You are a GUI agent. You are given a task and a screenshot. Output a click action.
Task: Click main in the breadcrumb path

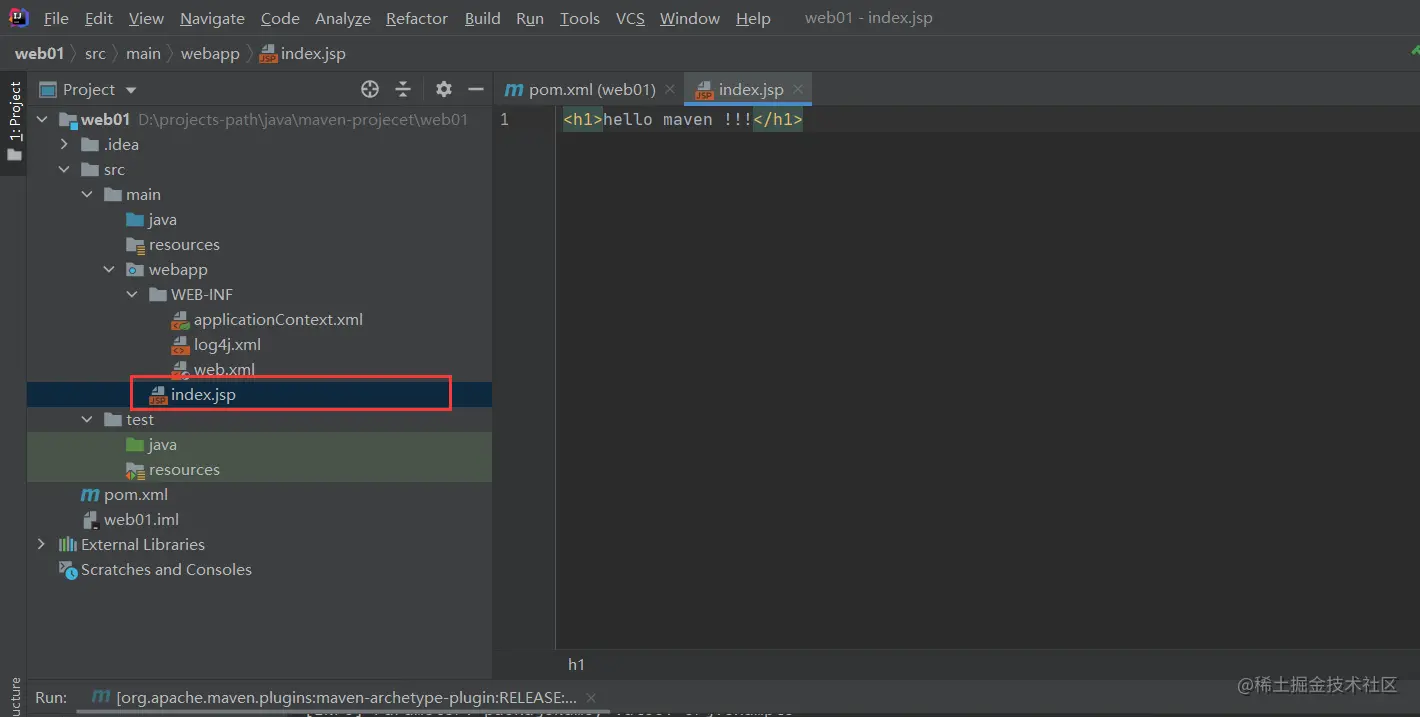coord(143,54)
